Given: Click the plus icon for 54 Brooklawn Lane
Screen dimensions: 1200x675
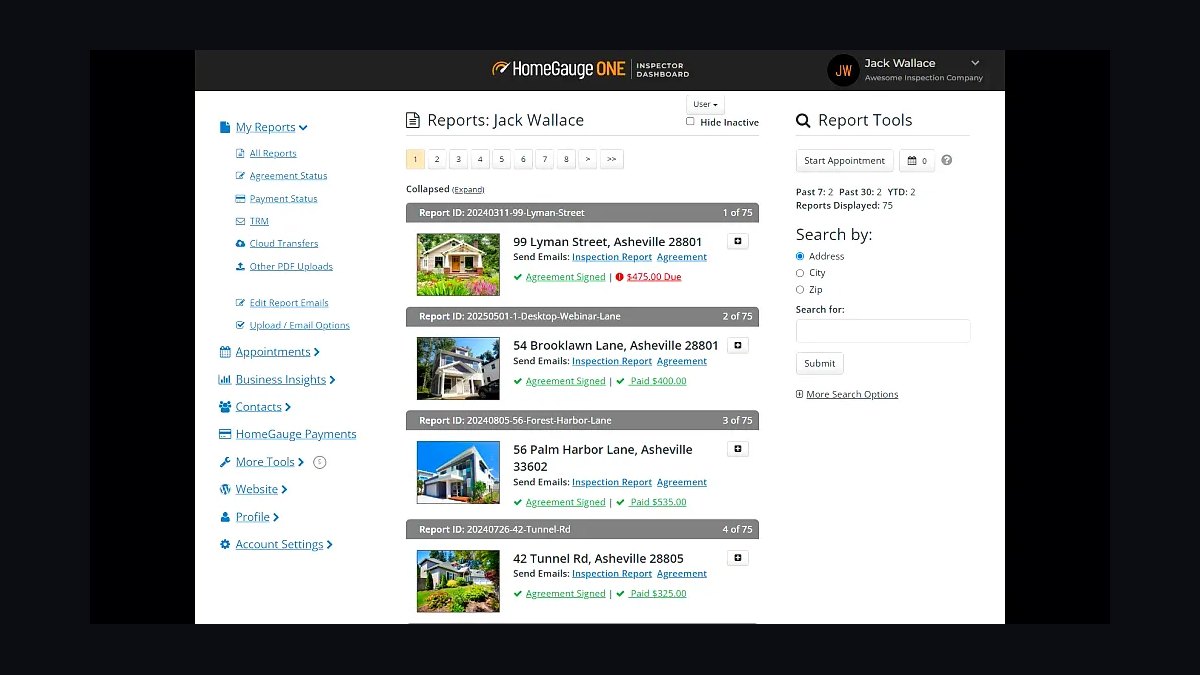Looking at the screenshot, I should pyautogui.click(x=738, y=345).
